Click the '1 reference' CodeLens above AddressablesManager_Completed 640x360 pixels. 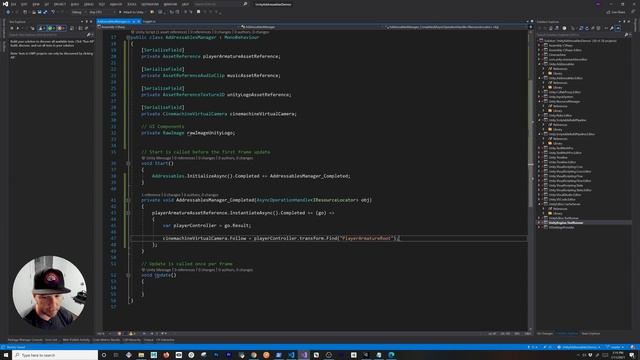click(151, 195)
